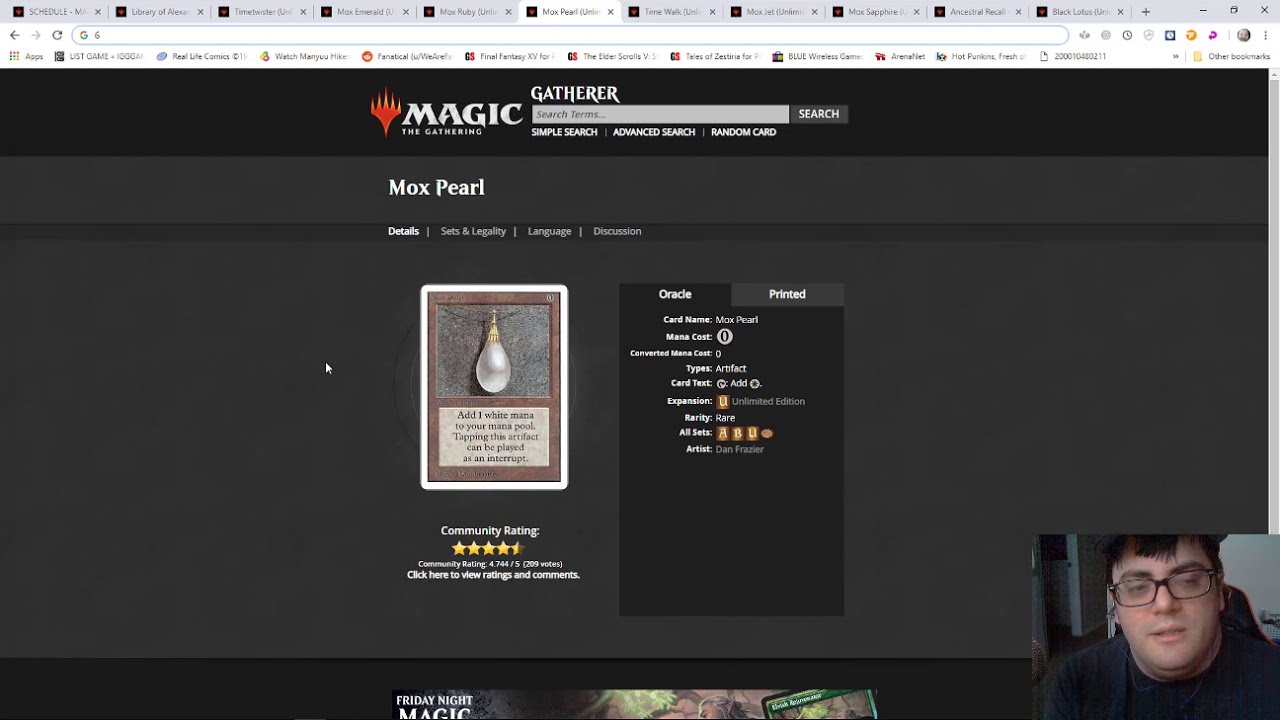Image resolution: width=1280 pixels, height=720 pixels.
Task: Open the Chrome profile avatar icon
Action: coord(1243,35)
